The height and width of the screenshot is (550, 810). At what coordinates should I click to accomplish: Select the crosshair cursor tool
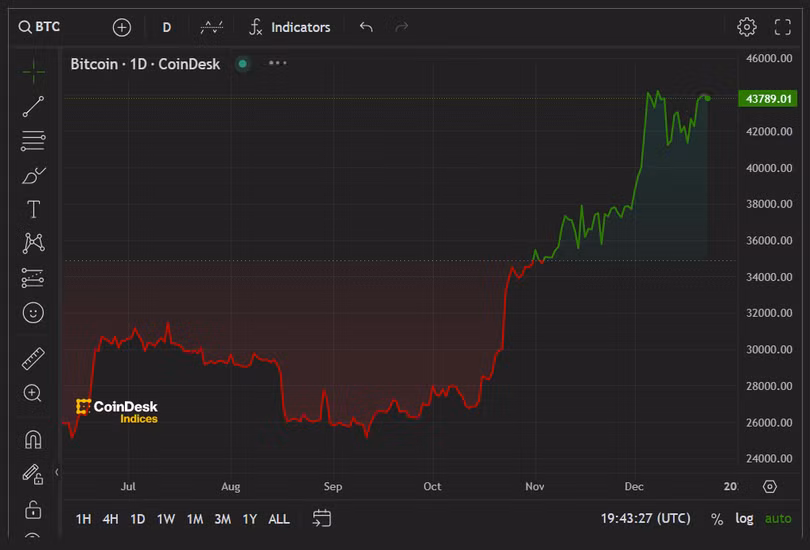[x=34, y=71]
